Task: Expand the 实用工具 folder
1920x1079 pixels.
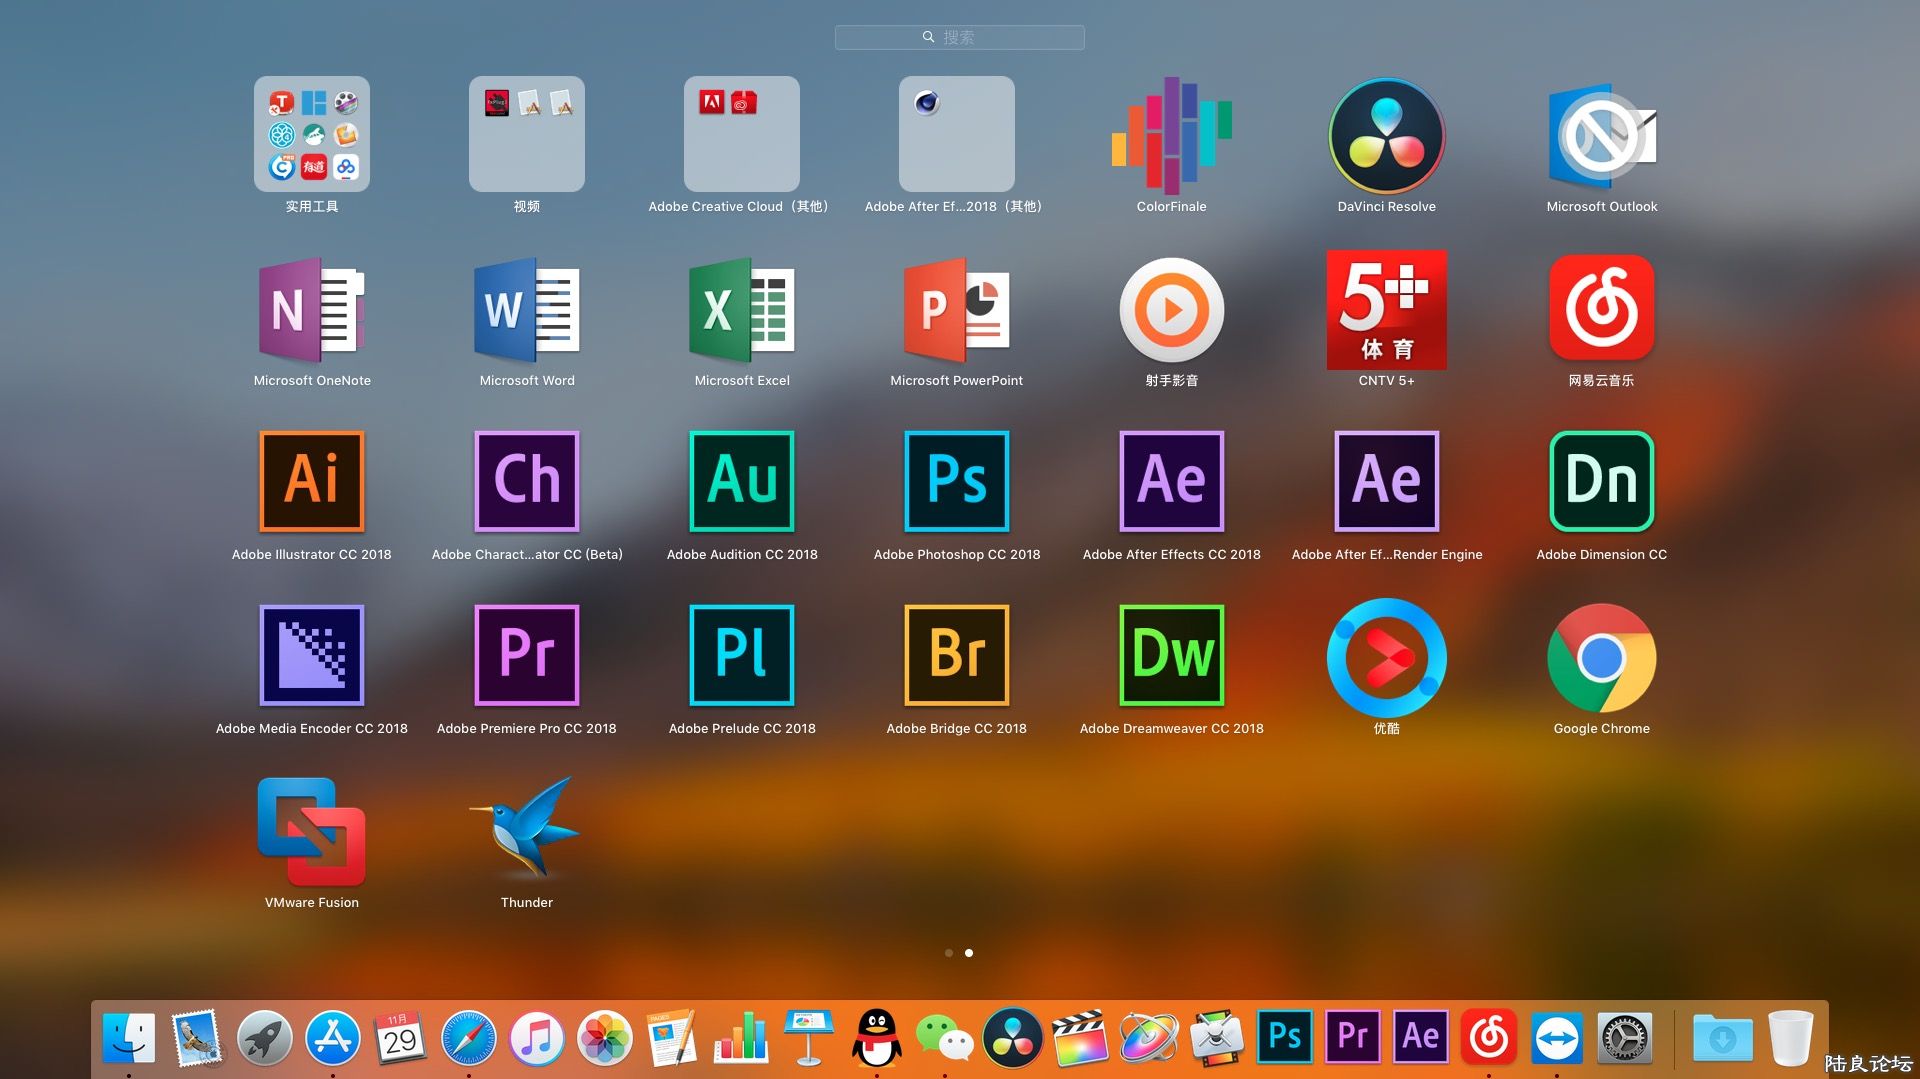Action: point(311,134)
